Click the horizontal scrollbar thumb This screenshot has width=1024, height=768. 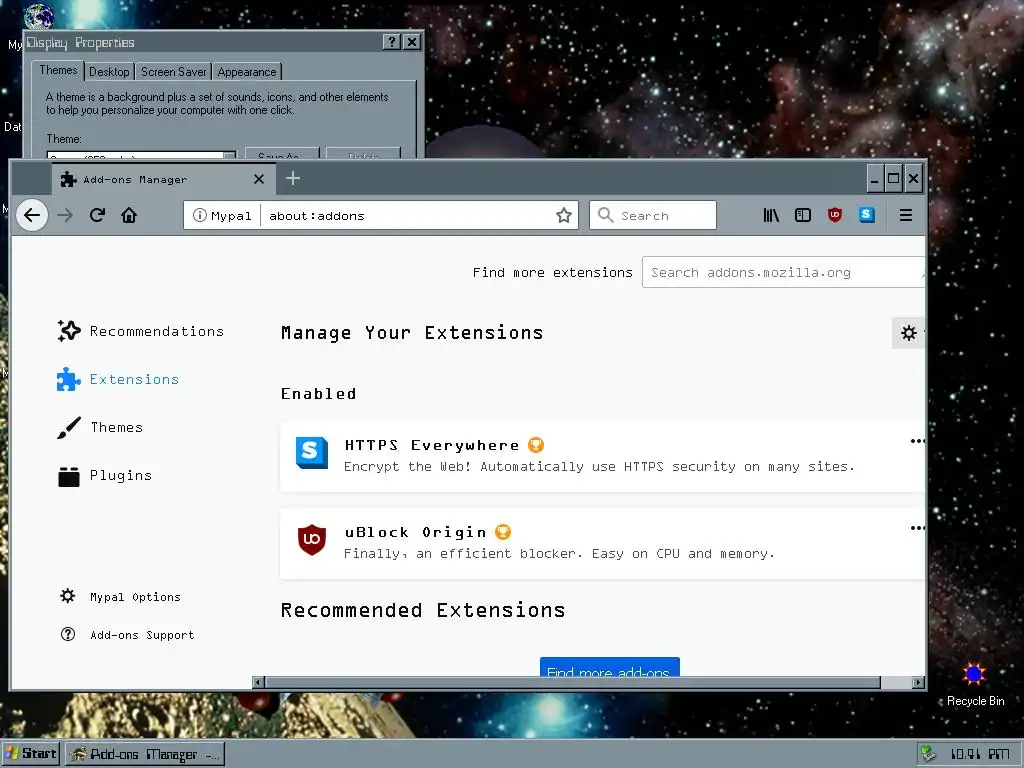point(573,682)
